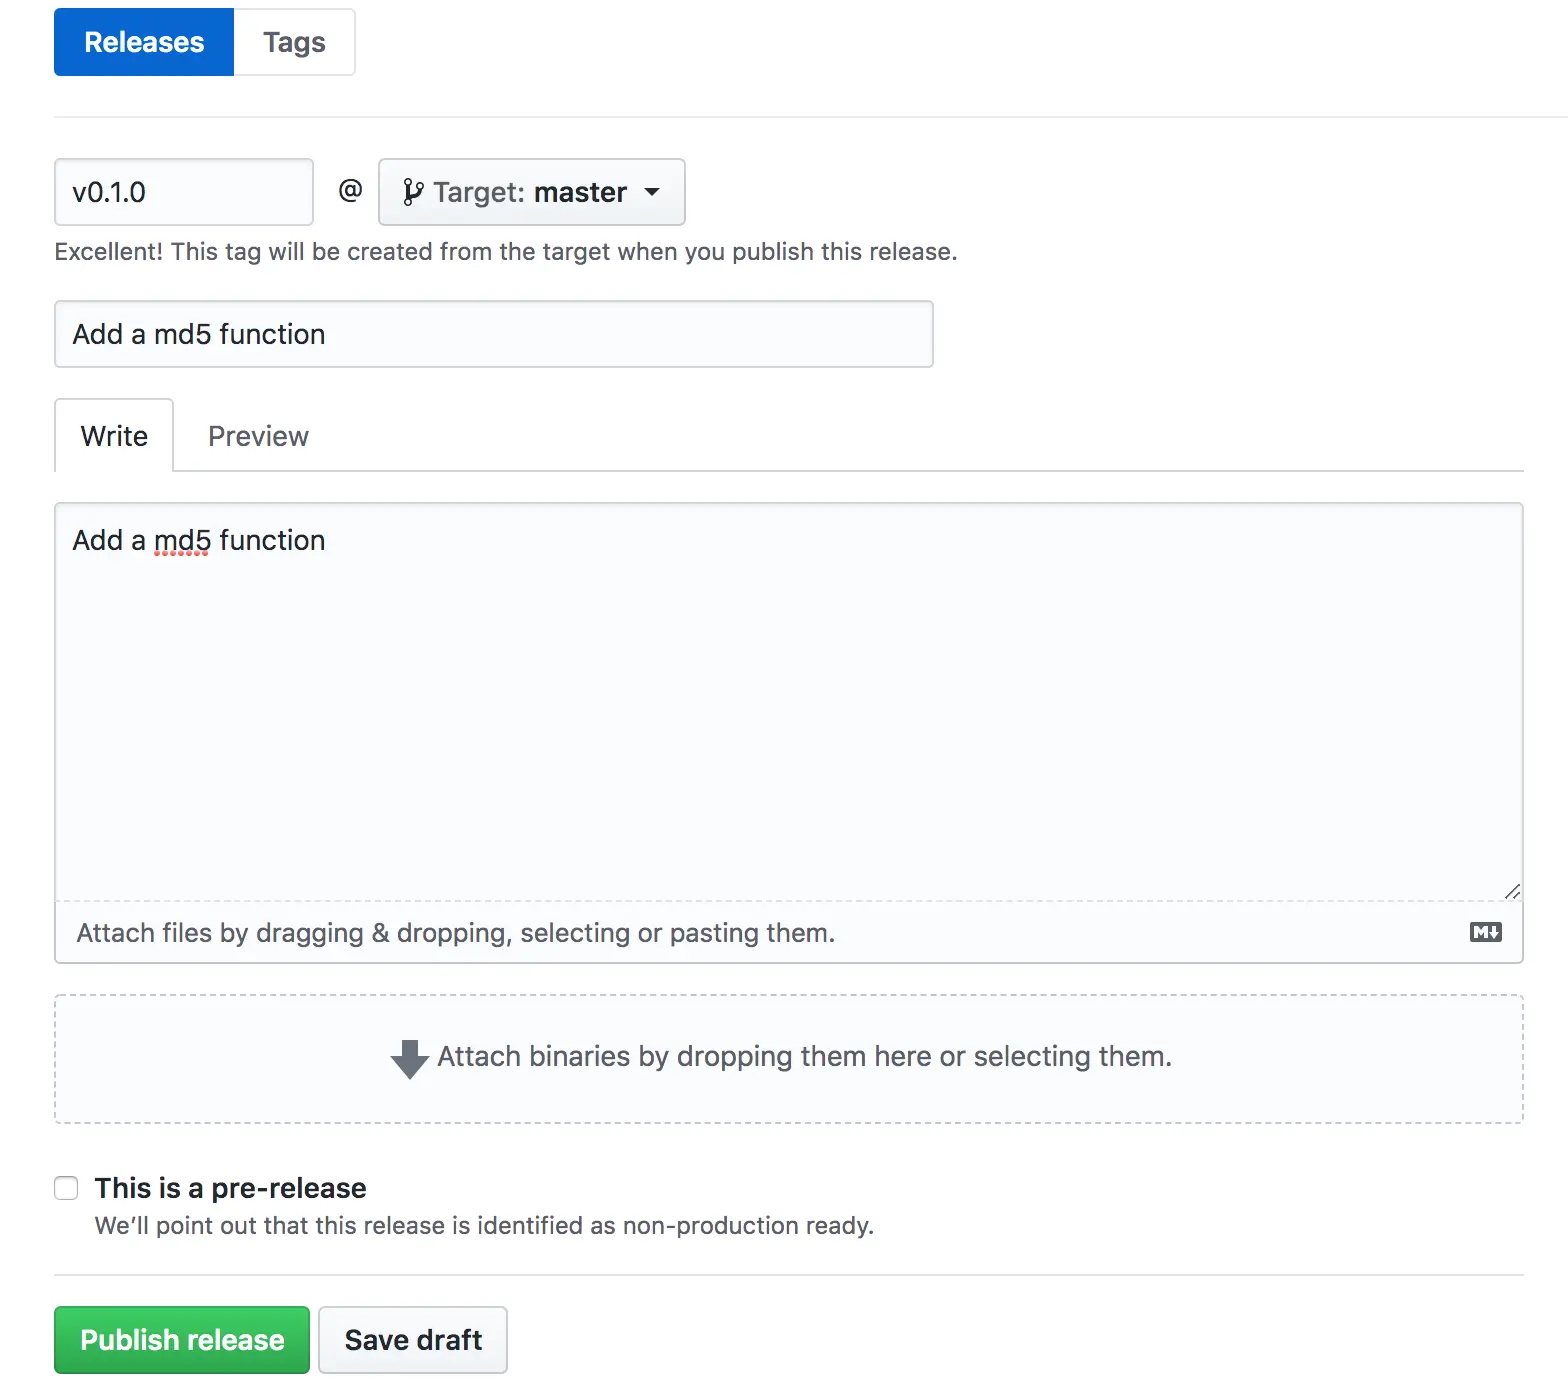Click the underlined md5 word in description
Image resolution: width=1568 pixels, height=1398 pixels.
pyautogui.click(x=182, y=541)
